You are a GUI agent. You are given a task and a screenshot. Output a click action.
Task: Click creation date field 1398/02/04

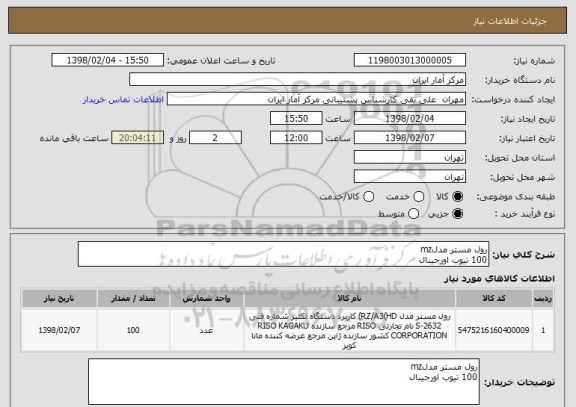[410, 119]
